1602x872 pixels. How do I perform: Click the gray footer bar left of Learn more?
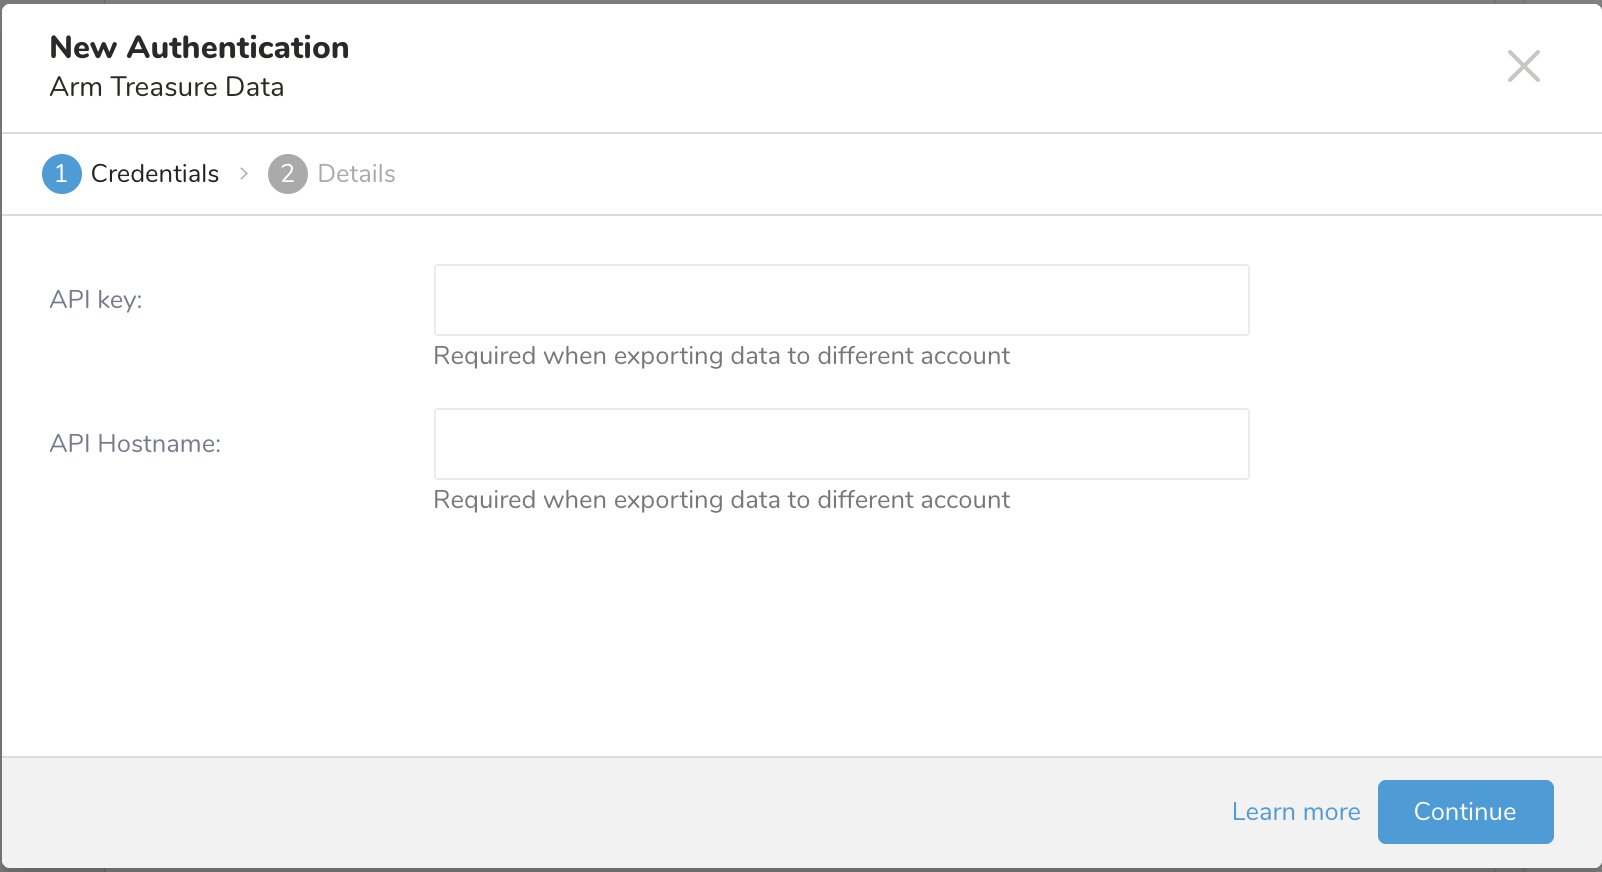(600, 812)
